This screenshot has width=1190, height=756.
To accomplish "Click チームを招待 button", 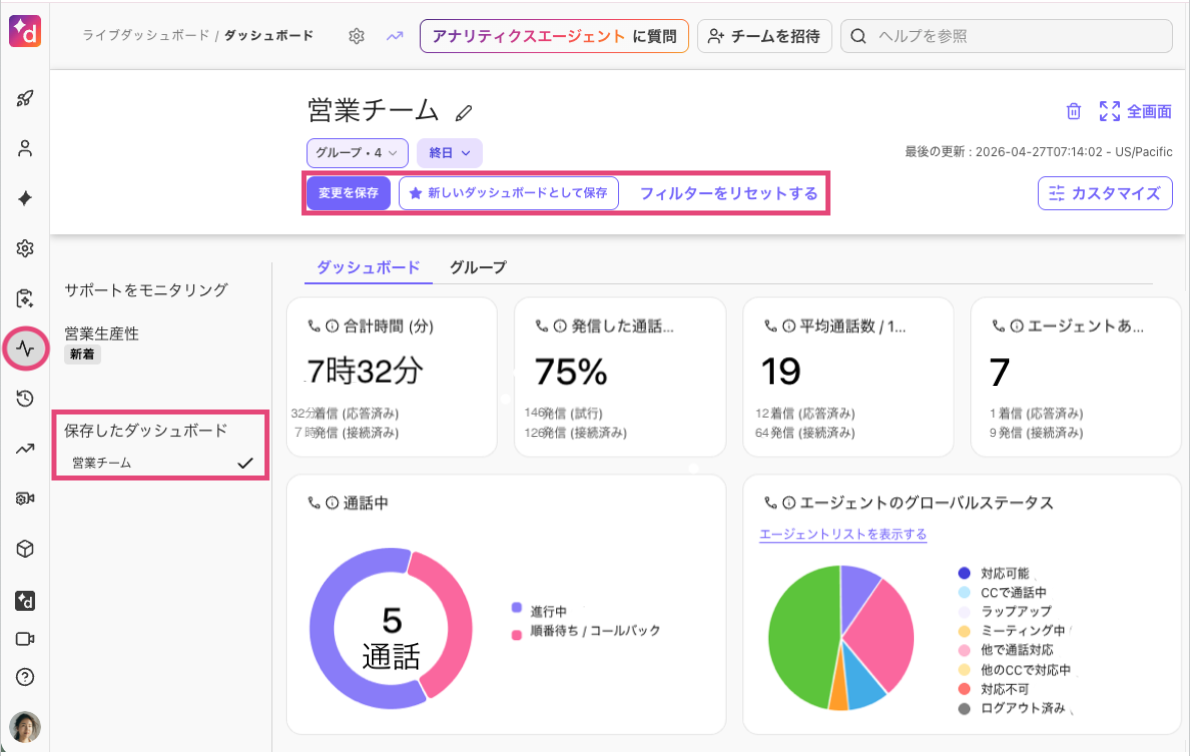I will pos(764,36).
